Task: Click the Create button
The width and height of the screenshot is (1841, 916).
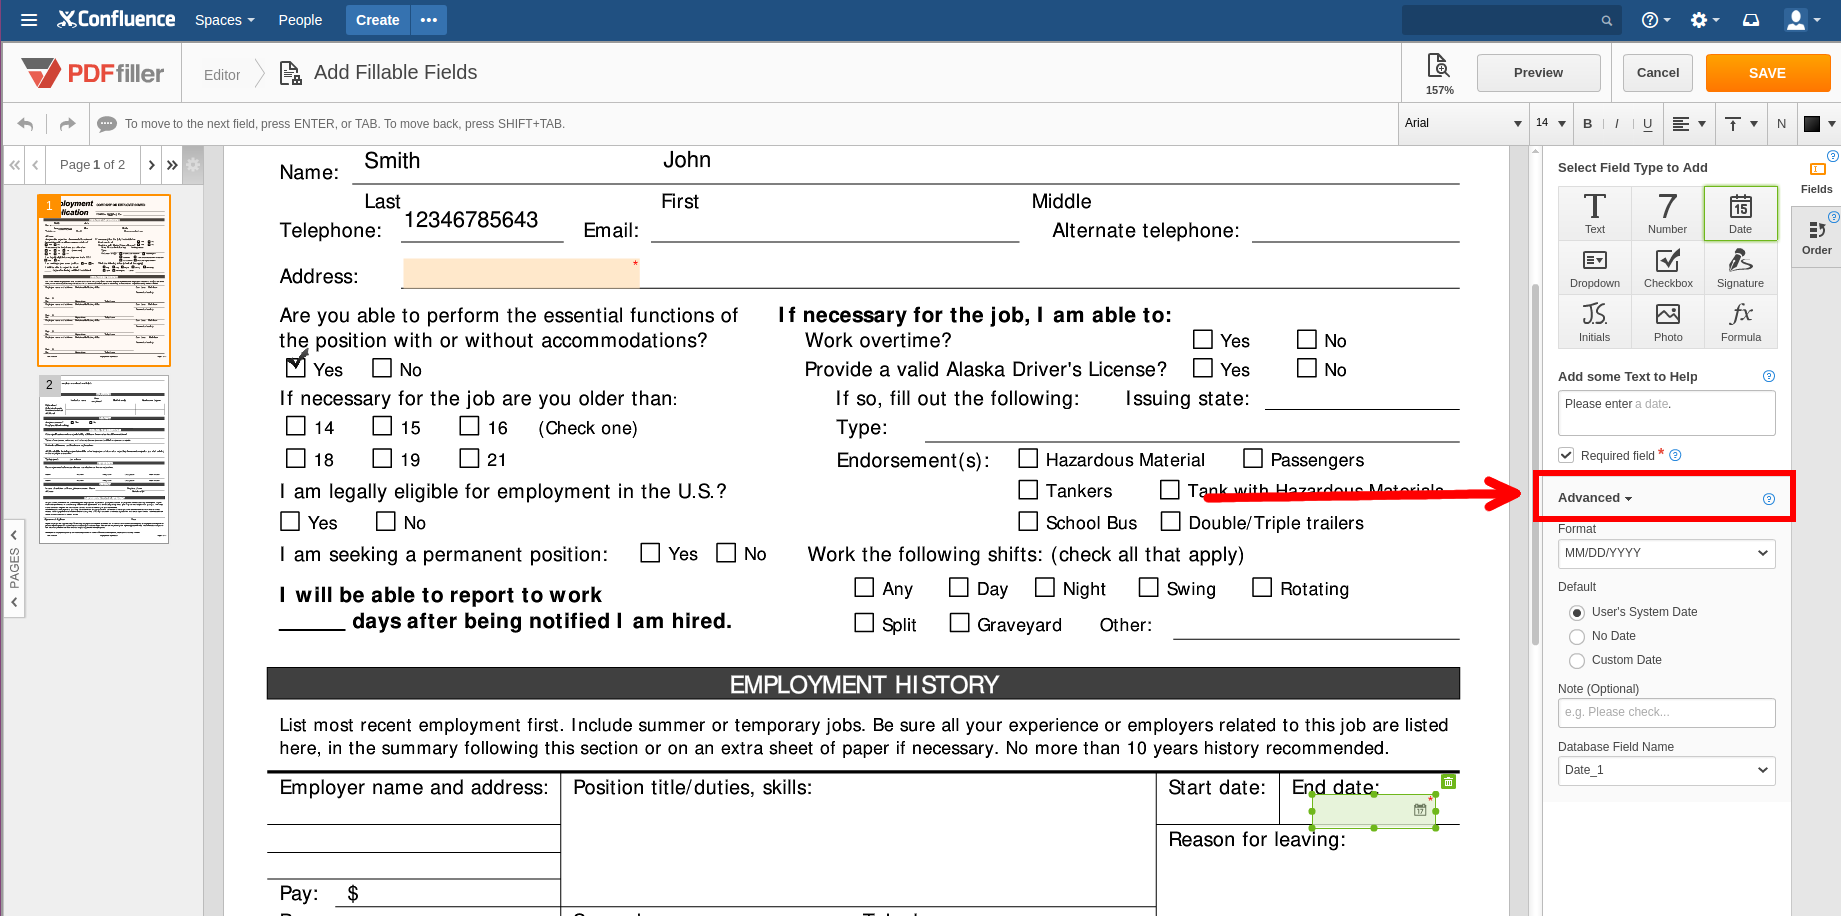Action: pyautogui.click(x=377, y=20)
